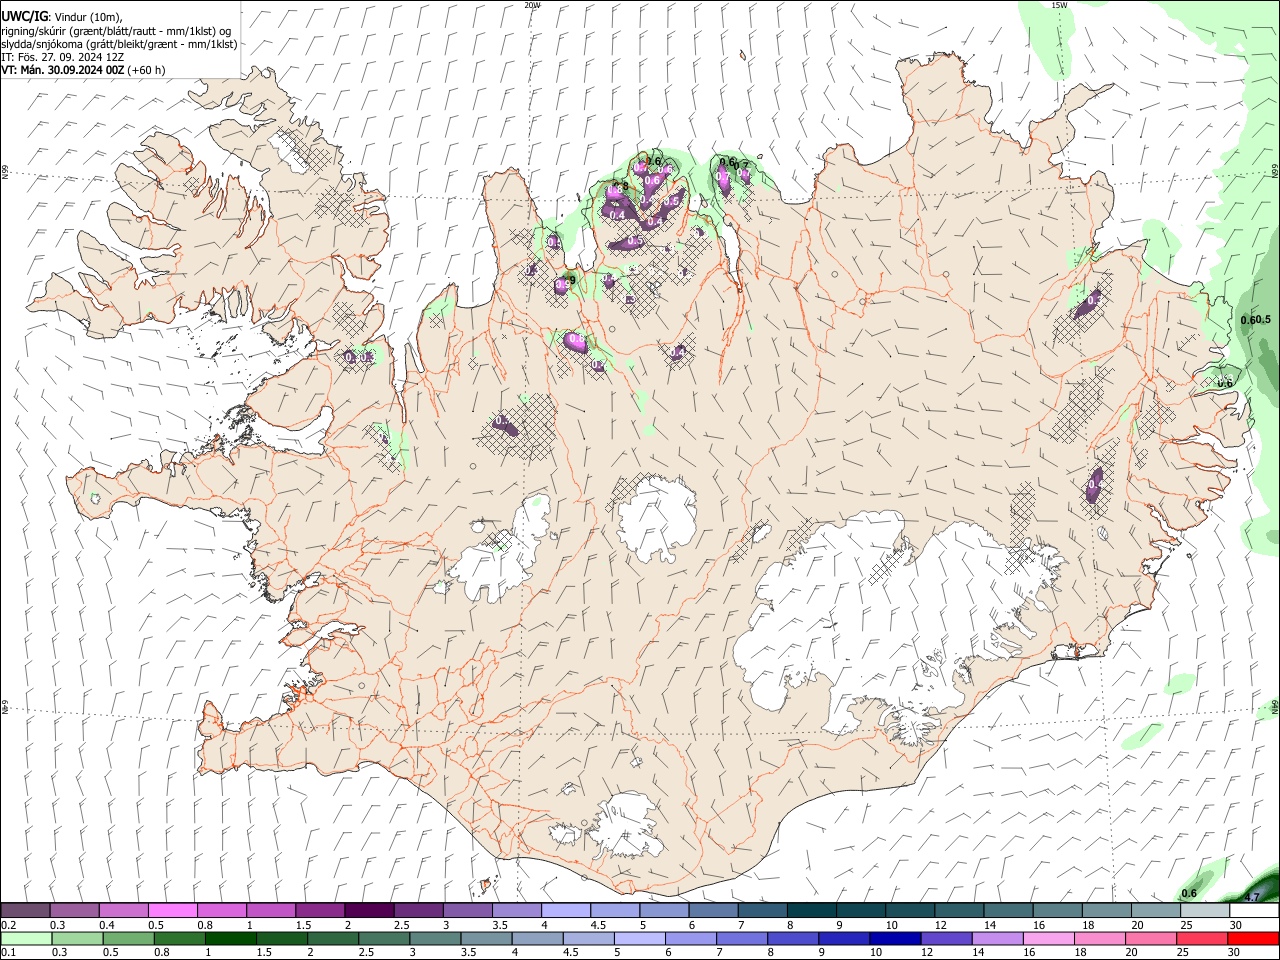Click the '16' label under the upper legend
Image resolution: width=1280 pixels, height=960 pixels.
coord(1039,925)
